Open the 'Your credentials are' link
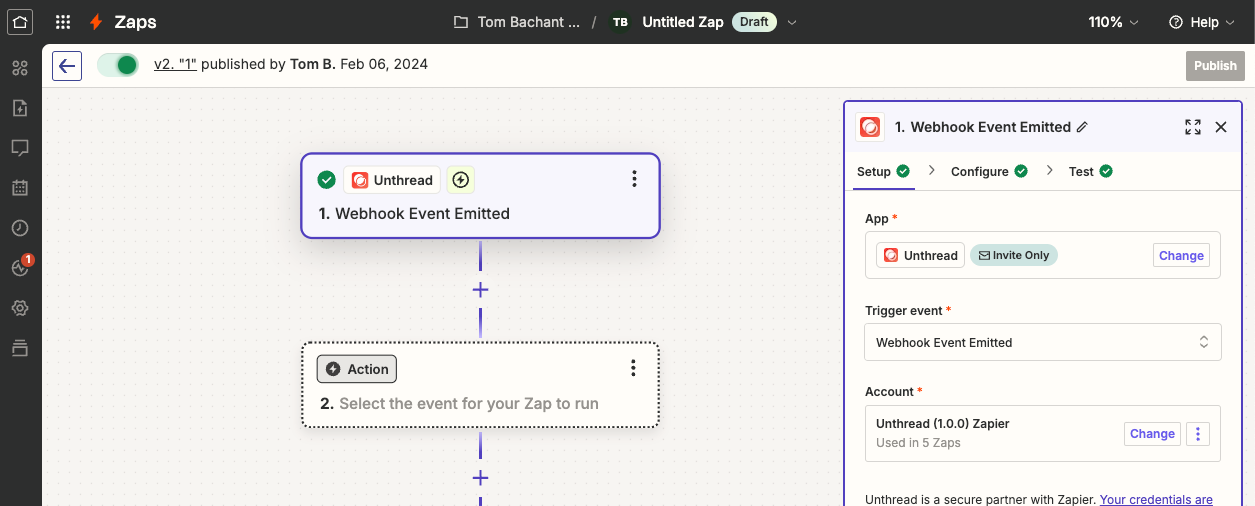Image resolution: width=1255 pixels, height=506 pixels. tap(1156, 499)
